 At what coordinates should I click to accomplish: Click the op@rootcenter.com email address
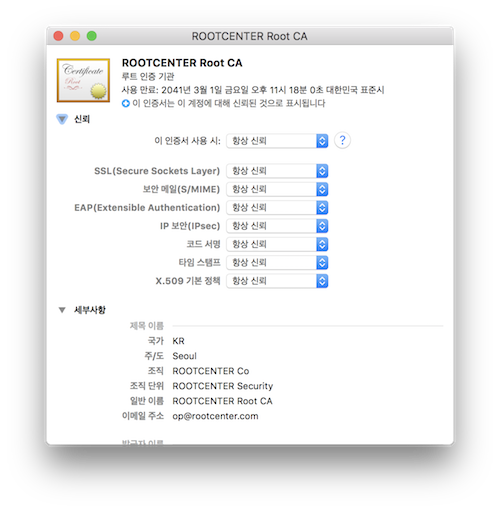[x=215, y=416]
